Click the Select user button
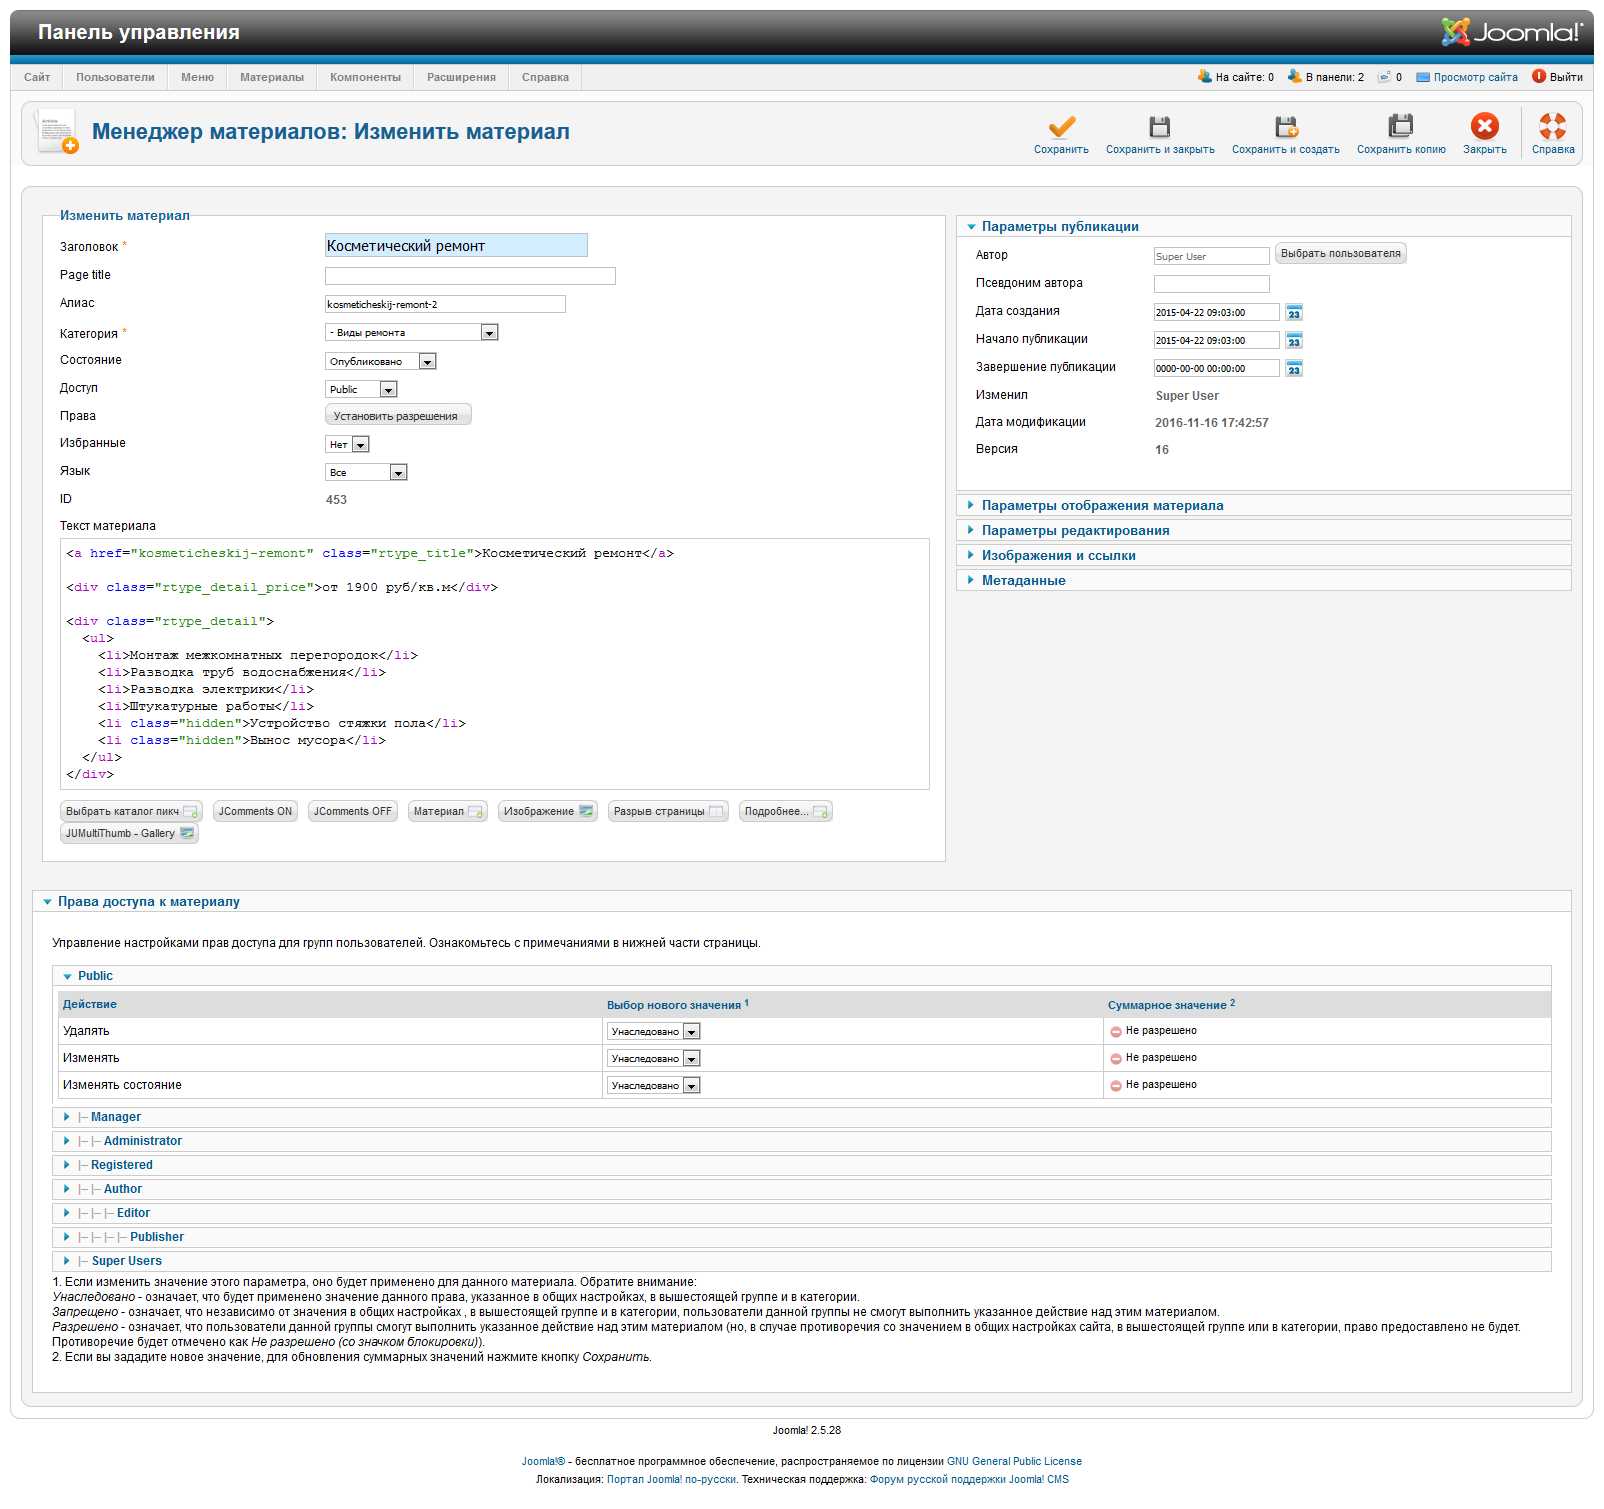The height and width of the screenshot is (1509, 1604). [1340, 254]
